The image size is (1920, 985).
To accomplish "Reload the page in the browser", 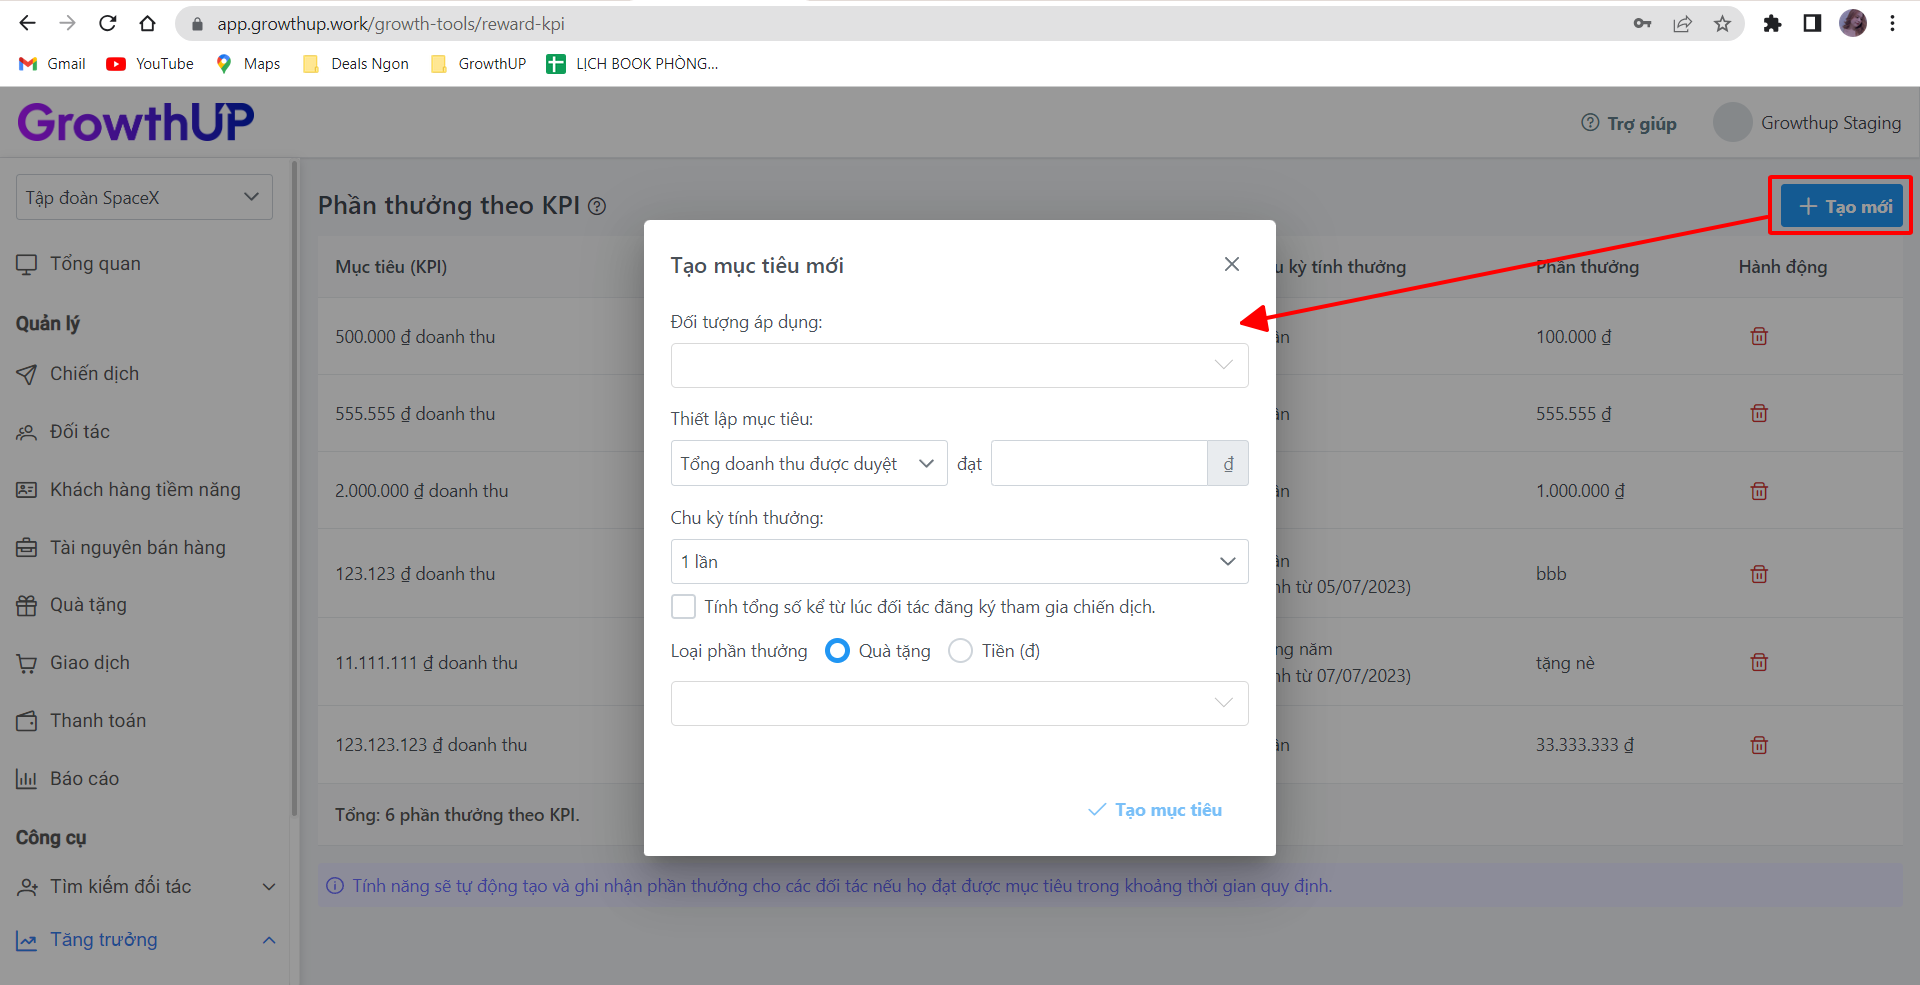I will tap(108, 24).
